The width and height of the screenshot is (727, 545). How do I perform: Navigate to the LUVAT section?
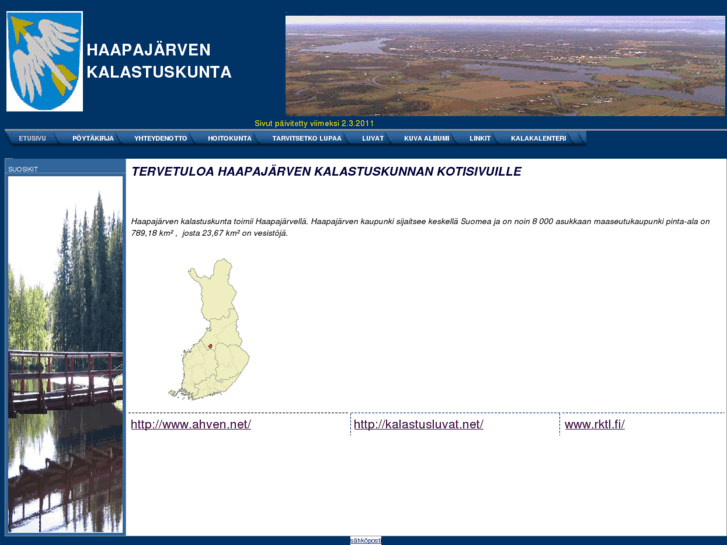372,138
